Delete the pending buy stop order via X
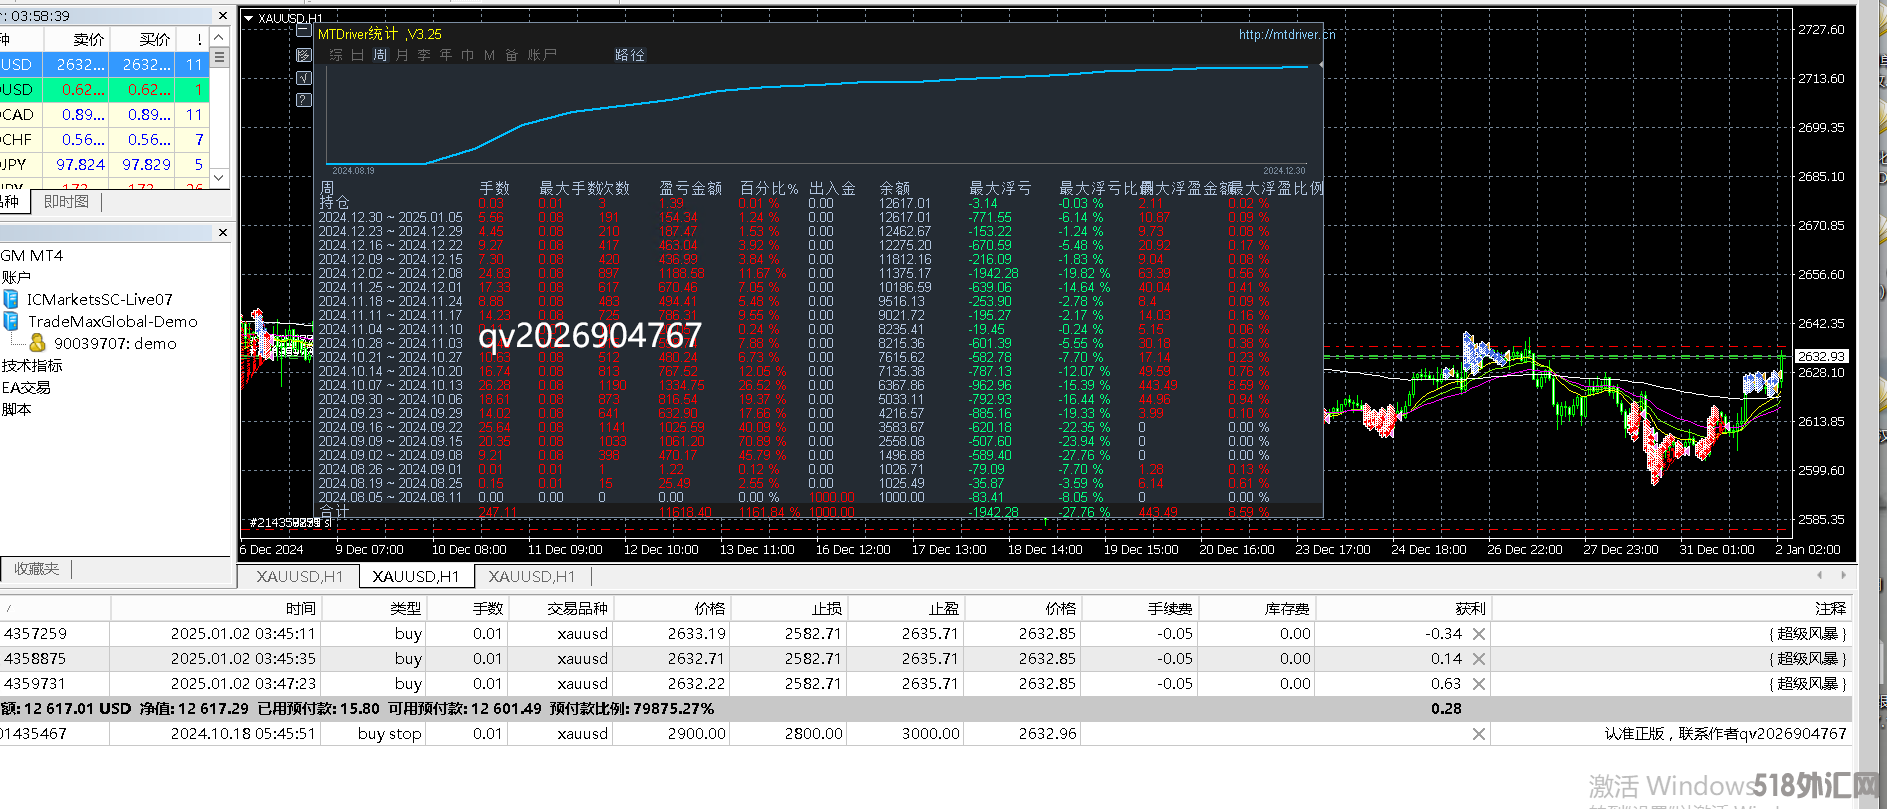This screenshot has height=809, width=1887. tap(1479, 734)
